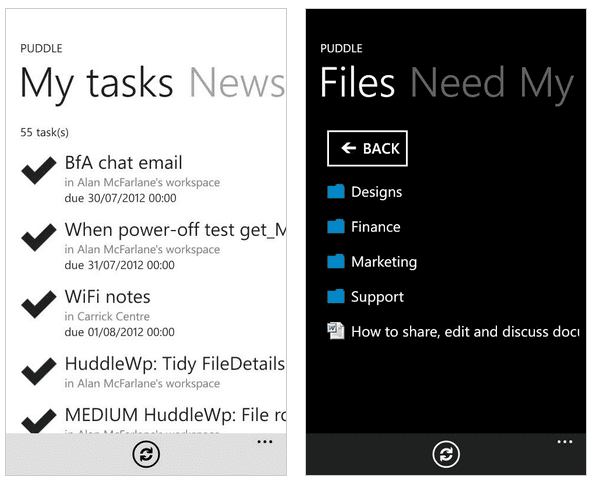Tap the checkmark beside HuddleWp: Tidy FileDetails

39,372
